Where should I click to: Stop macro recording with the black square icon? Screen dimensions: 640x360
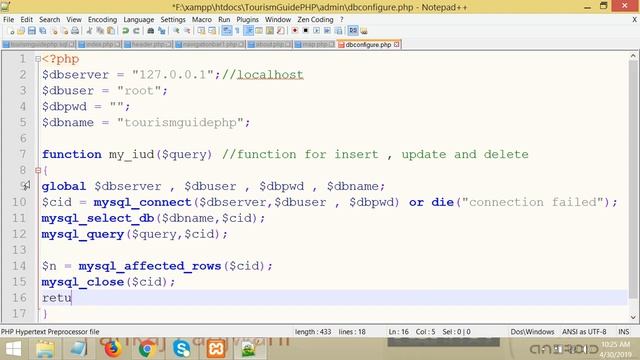305,31
